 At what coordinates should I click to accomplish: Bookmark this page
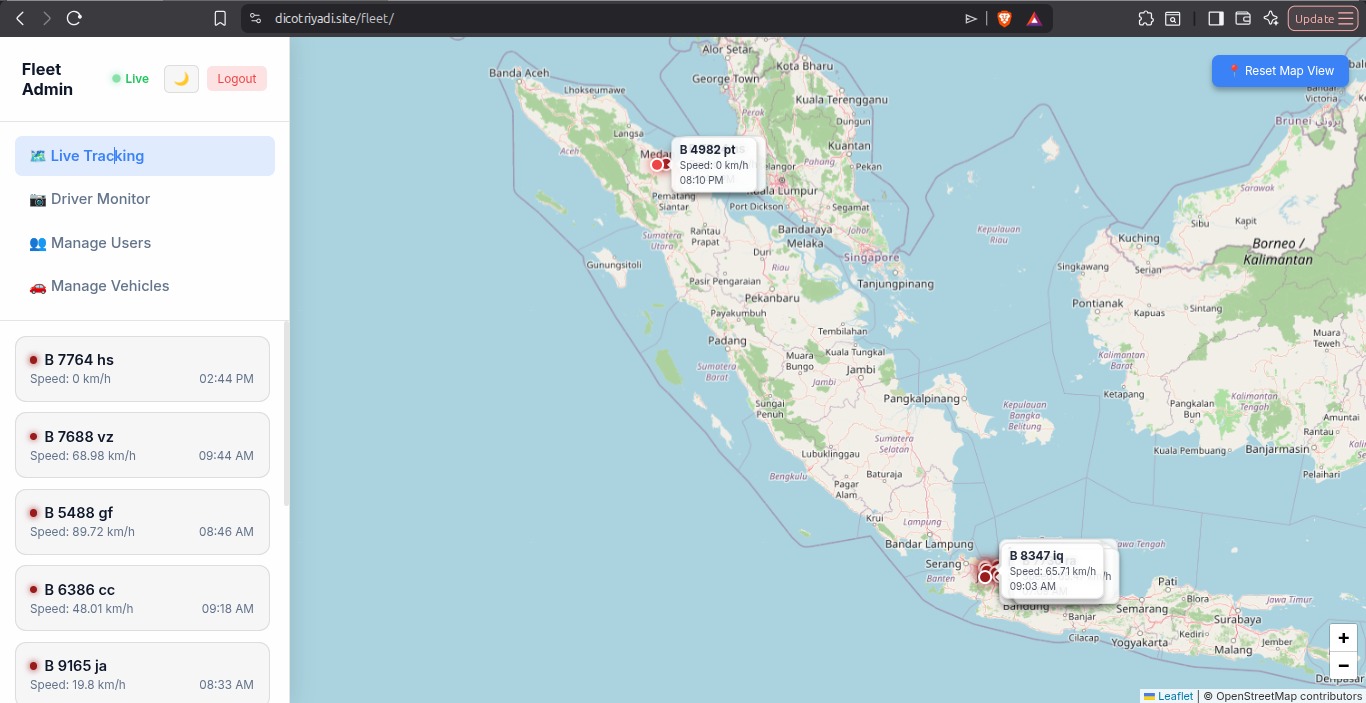click(220, 18)
